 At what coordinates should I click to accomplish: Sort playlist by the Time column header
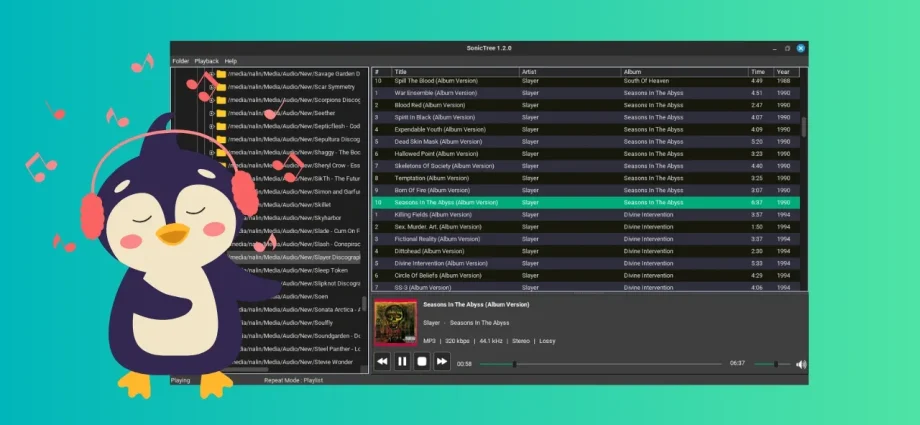761,72
